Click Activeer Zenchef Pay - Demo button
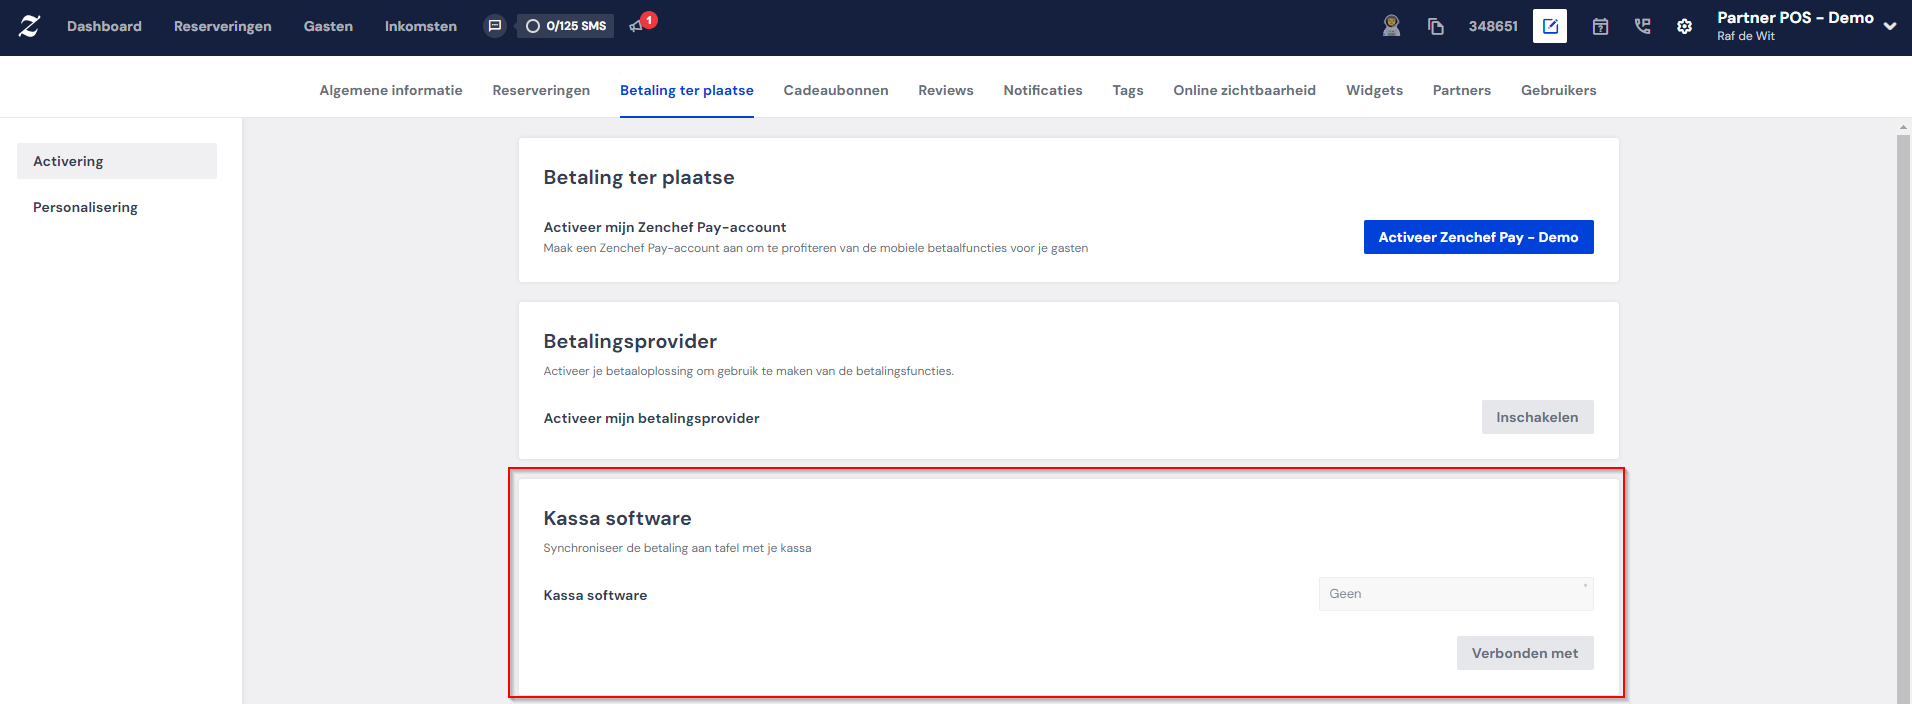The height and width of the screenshot is (704, 1912). coord(1479,237)
